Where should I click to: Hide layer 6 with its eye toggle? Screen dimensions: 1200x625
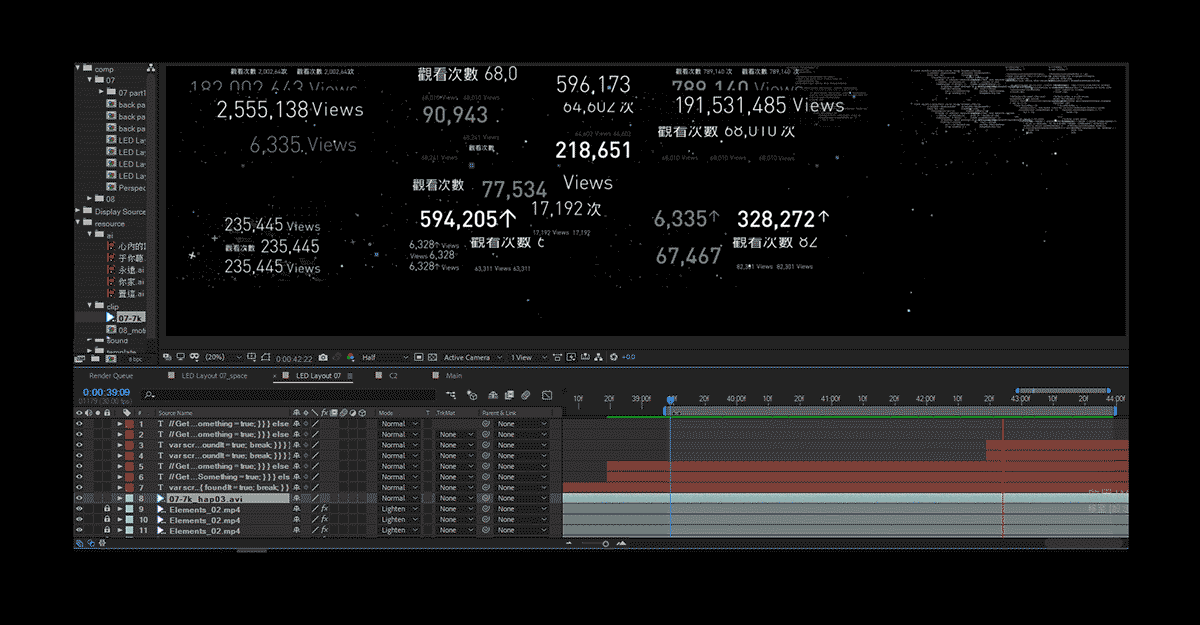click(80, 477)
